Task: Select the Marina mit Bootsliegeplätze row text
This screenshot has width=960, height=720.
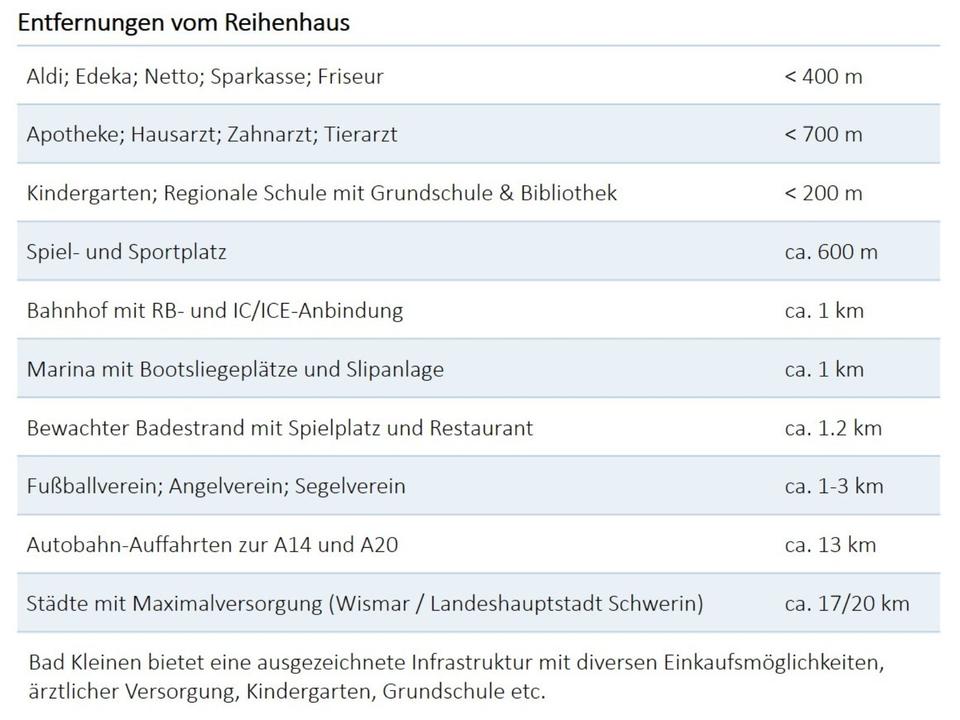Action: 235,369
